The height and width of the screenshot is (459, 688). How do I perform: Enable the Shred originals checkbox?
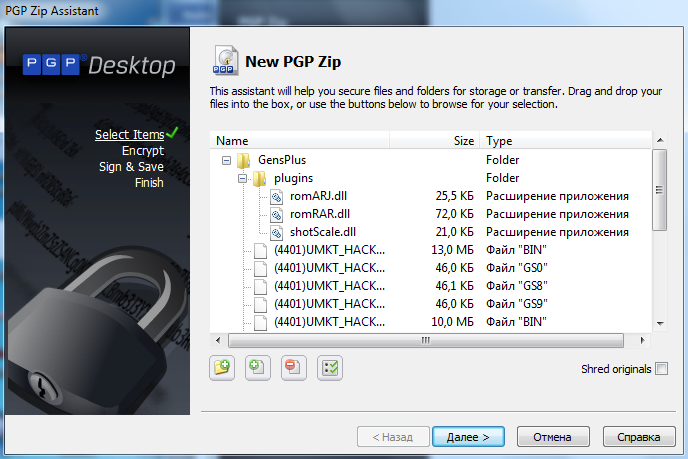[662, 369]
